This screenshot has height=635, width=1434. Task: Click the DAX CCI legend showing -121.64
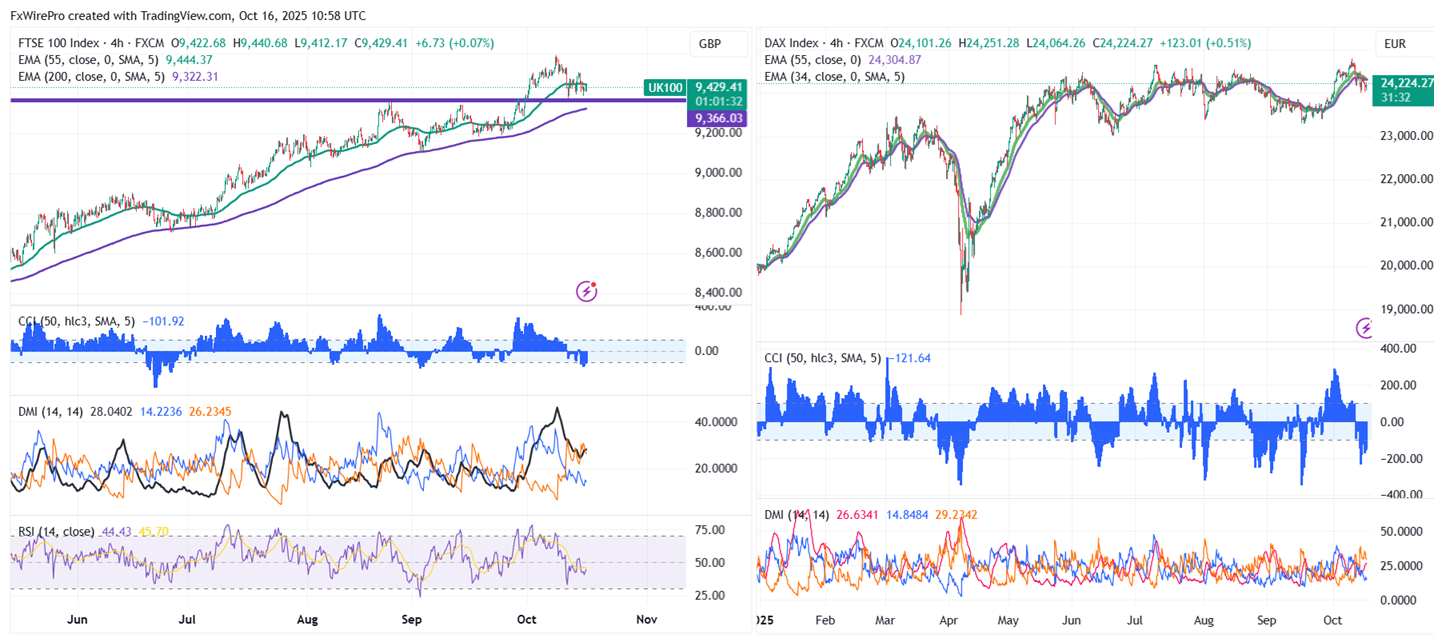[850, 358]
